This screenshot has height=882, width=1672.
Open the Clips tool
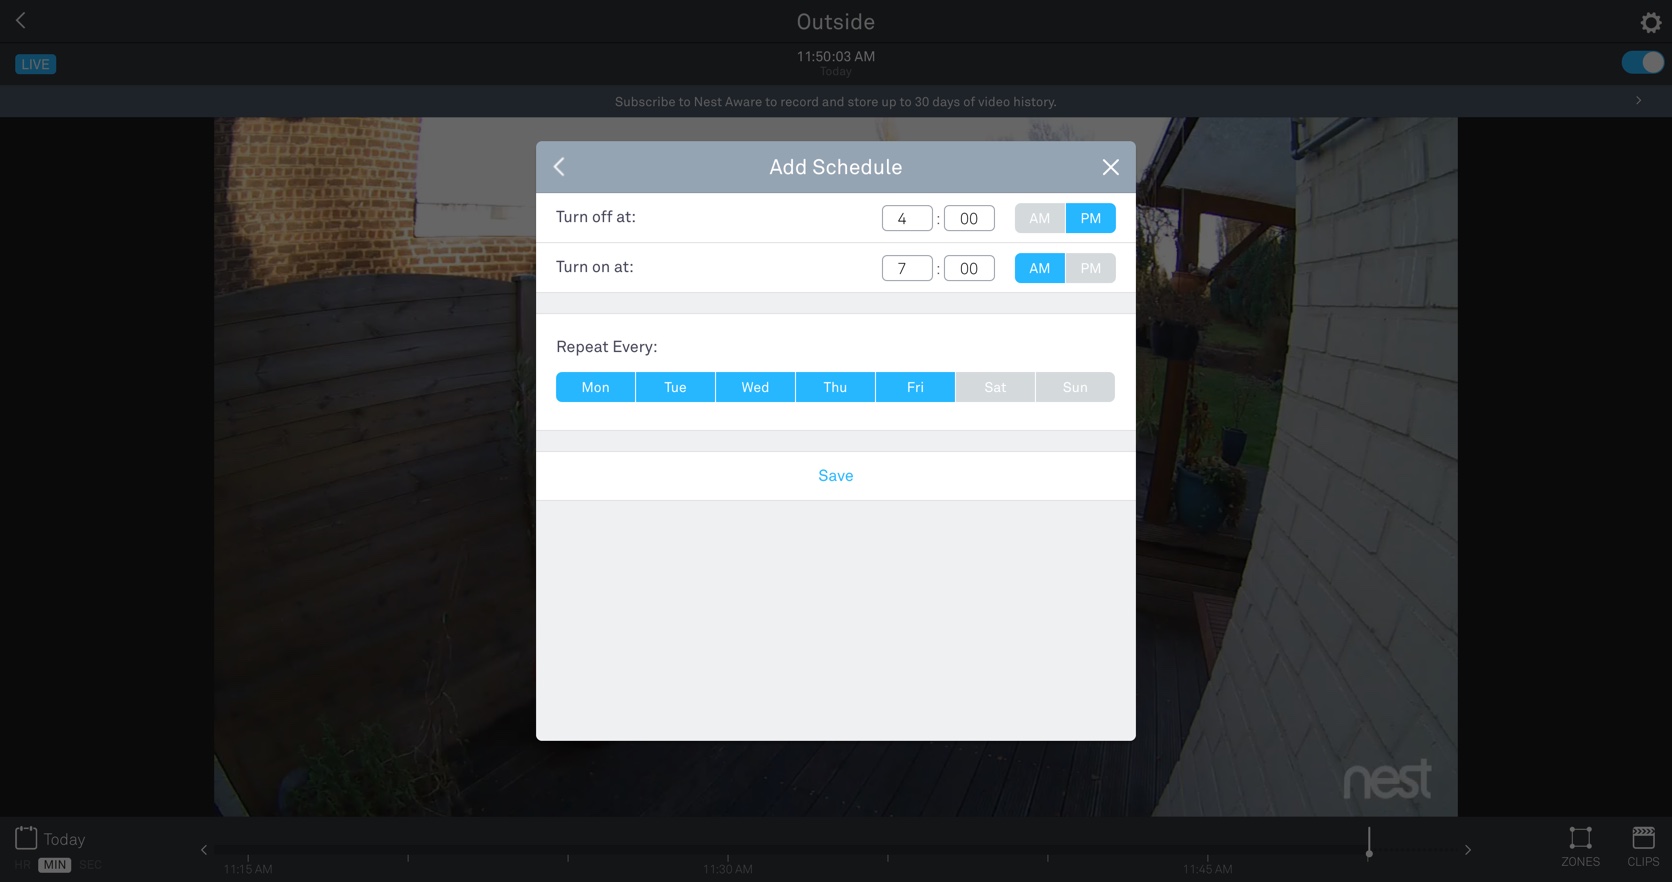1642,846
